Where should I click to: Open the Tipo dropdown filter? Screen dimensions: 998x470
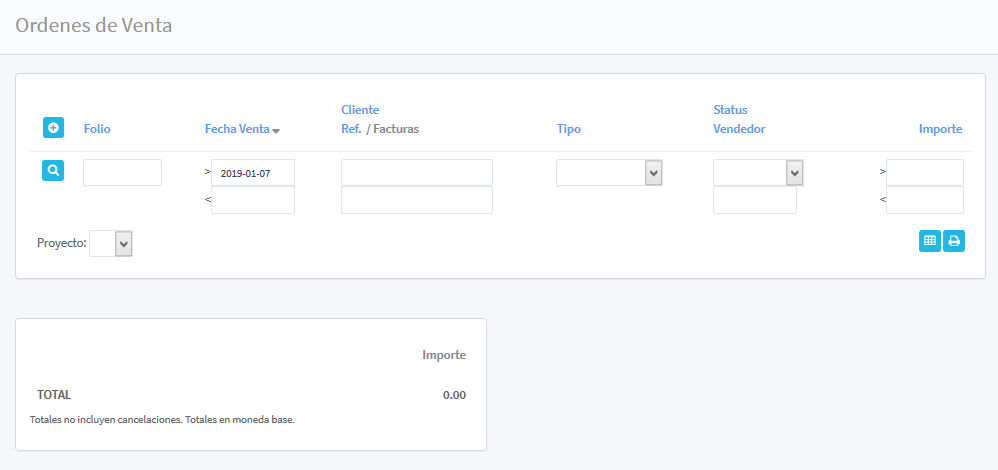click(610, 173)
